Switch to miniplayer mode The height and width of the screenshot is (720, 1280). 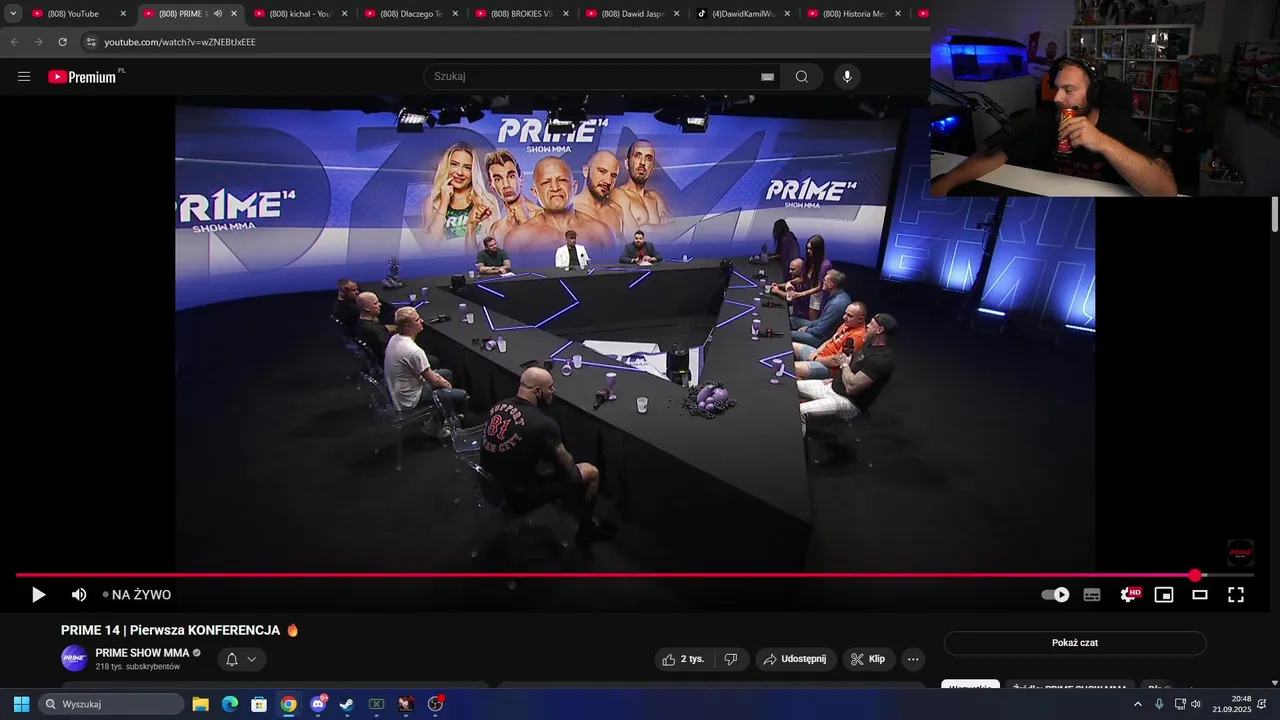click(1164, 595)
